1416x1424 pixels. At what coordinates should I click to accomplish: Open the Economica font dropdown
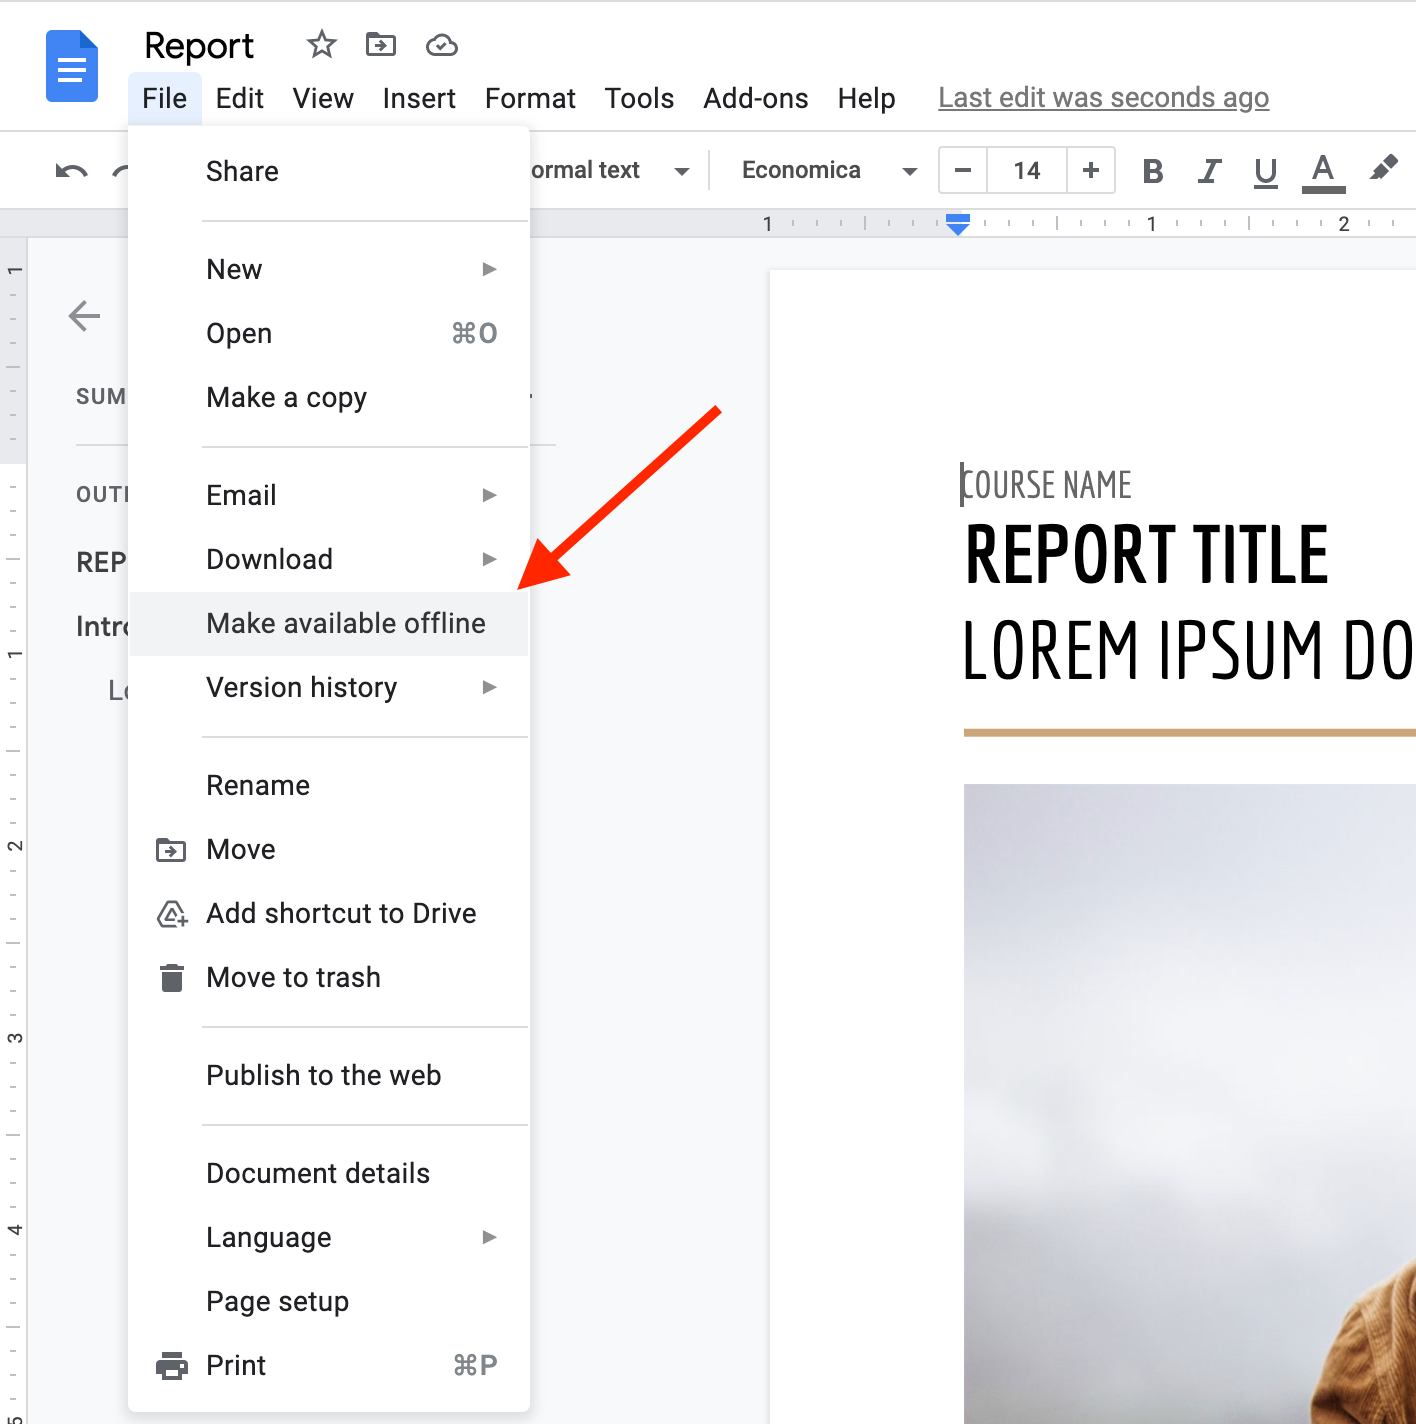point(829,171)
